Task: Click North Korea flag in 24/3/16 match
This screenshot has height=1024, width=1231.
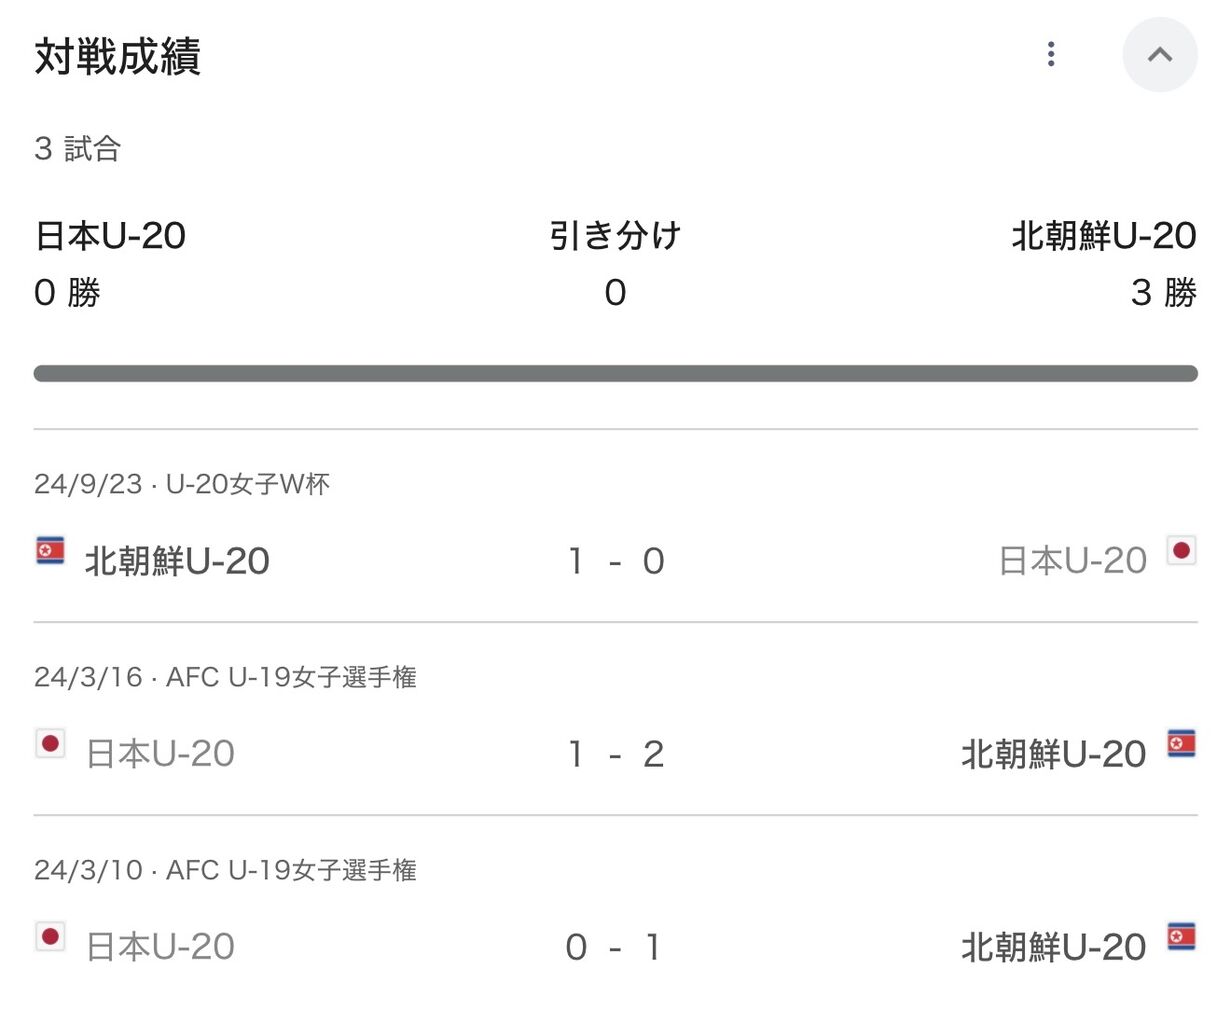Action: coord(1182,744)
